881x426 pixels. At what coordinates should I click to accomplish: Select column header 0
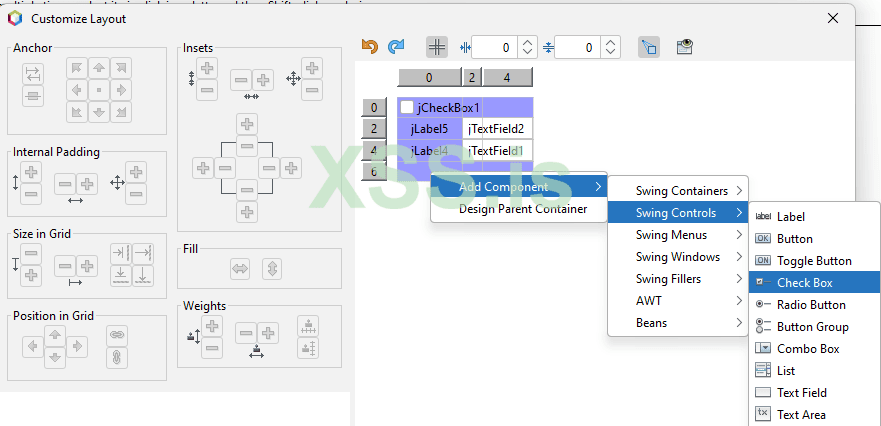tap(429, 78)
